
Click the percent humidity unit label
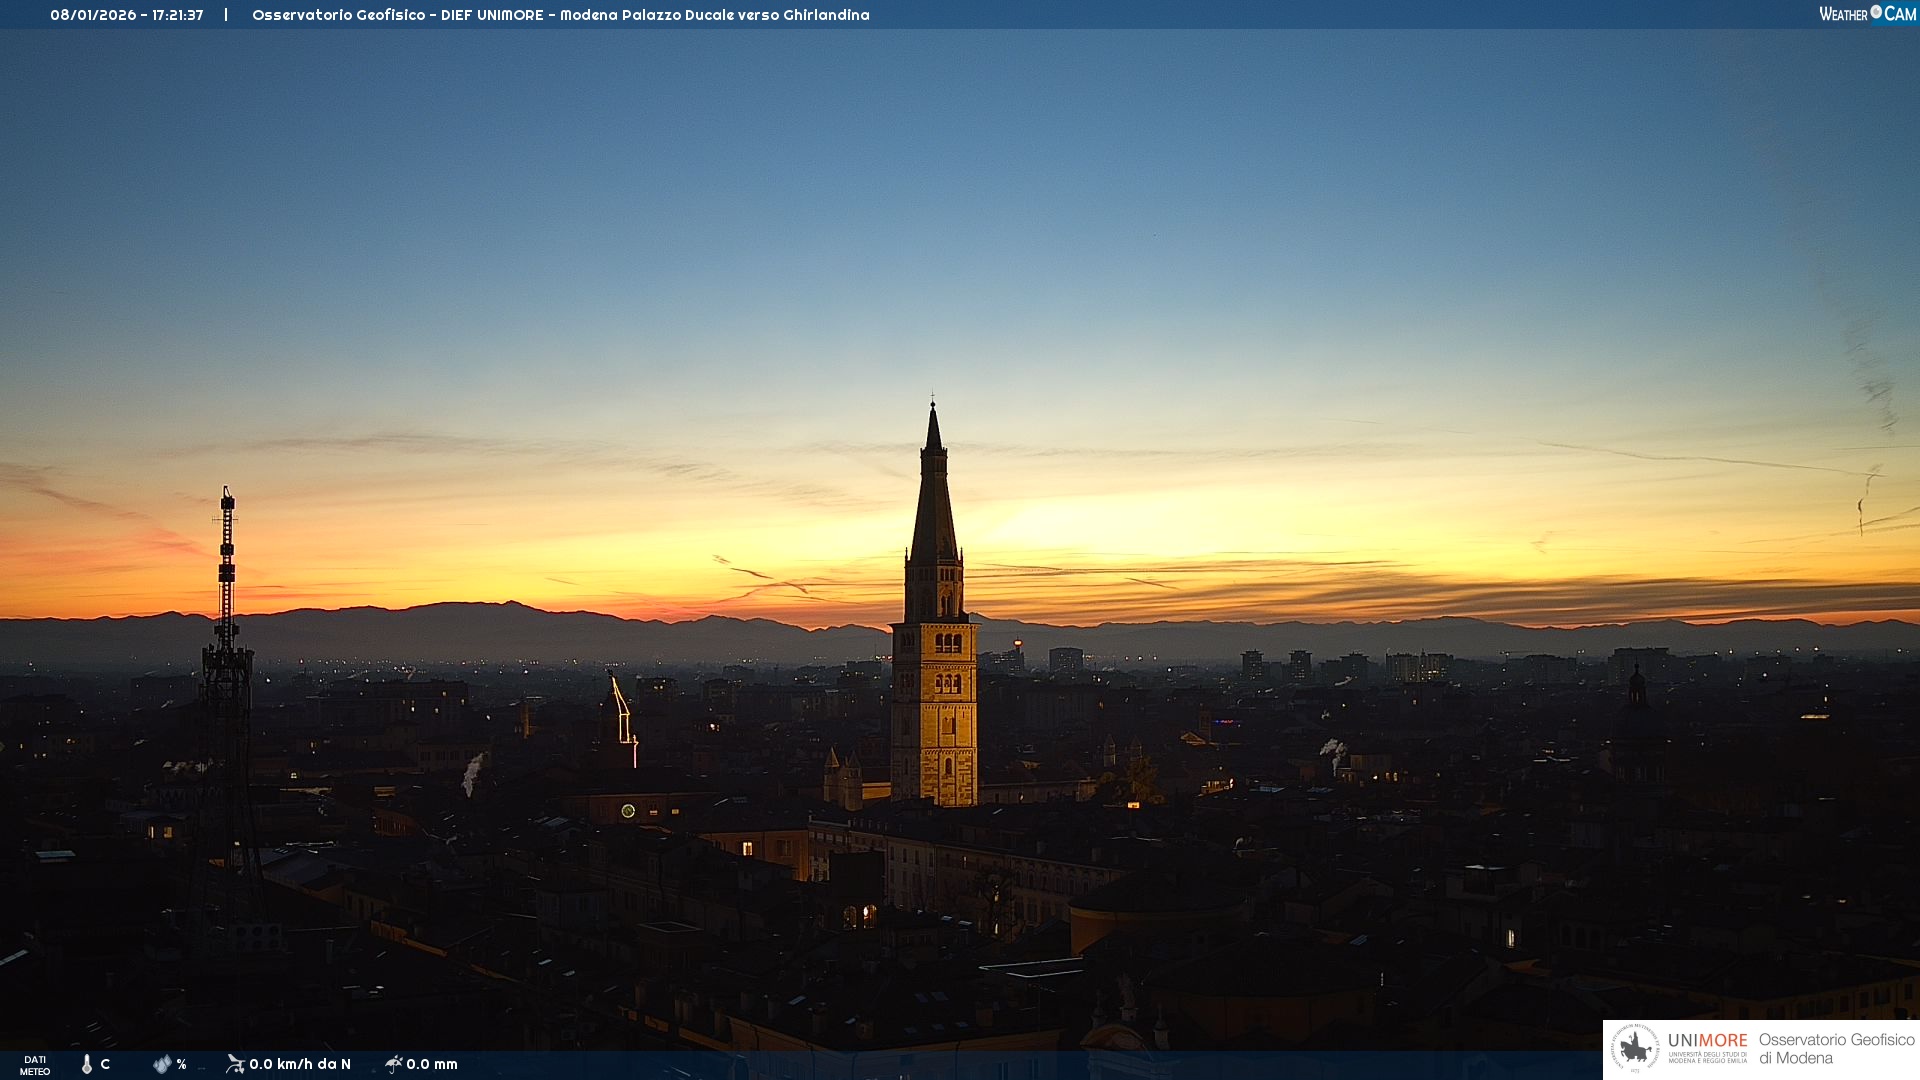[181, 1064]
